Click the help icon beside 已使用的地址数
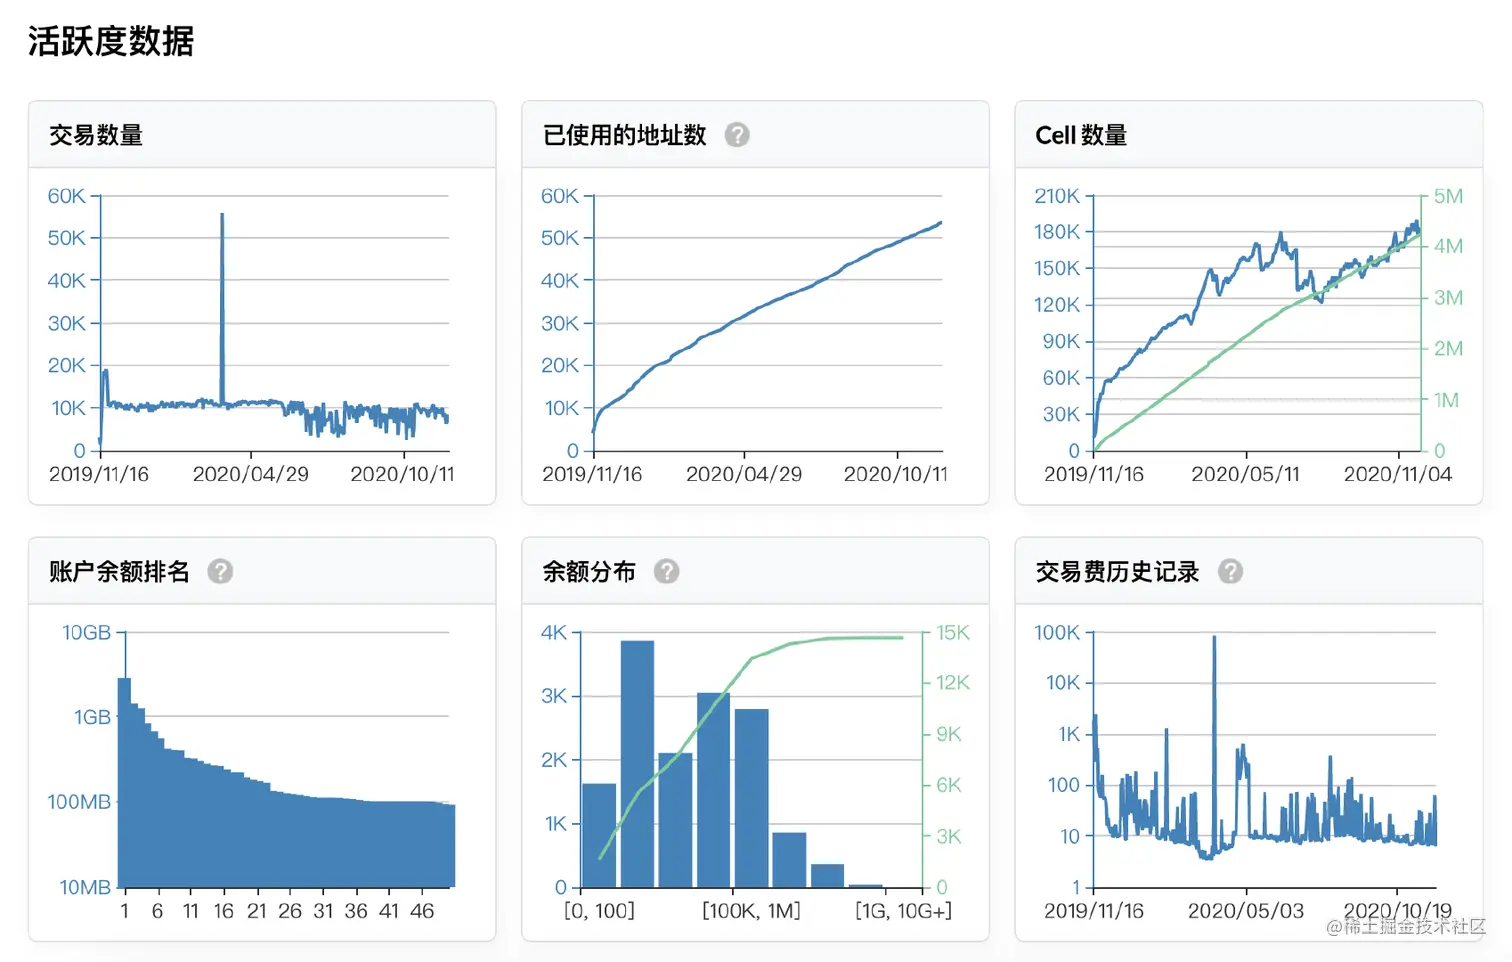Screen dimensions: 1512x962 [737, 135]
